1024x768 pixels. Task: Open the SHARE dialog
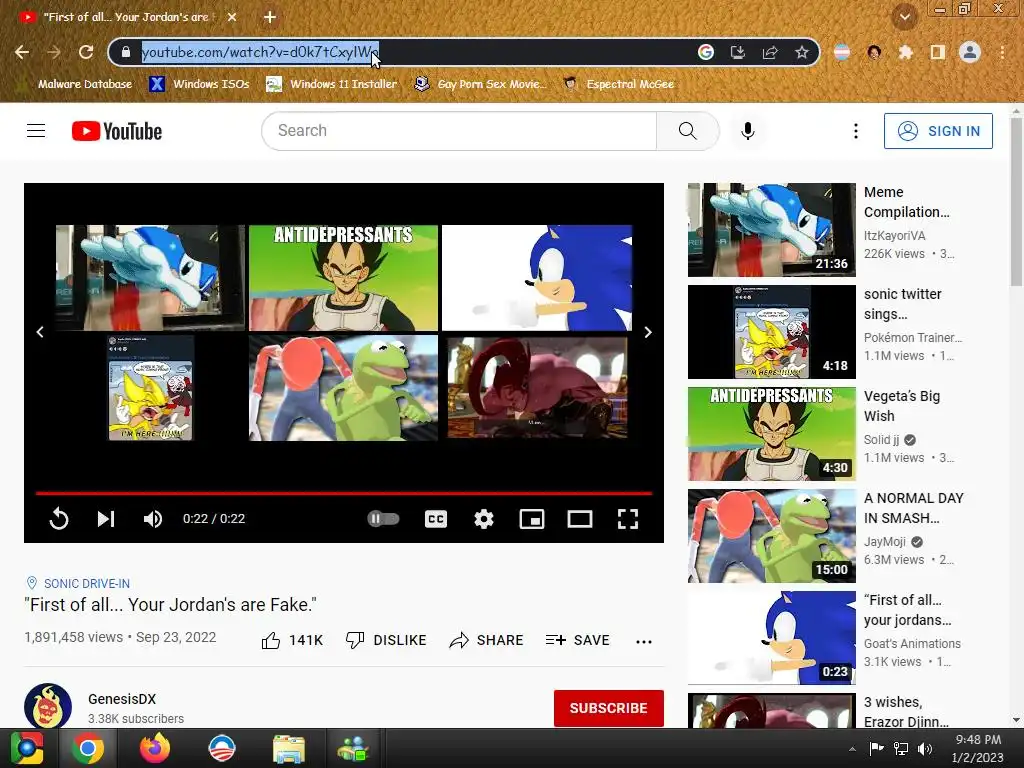487,640
